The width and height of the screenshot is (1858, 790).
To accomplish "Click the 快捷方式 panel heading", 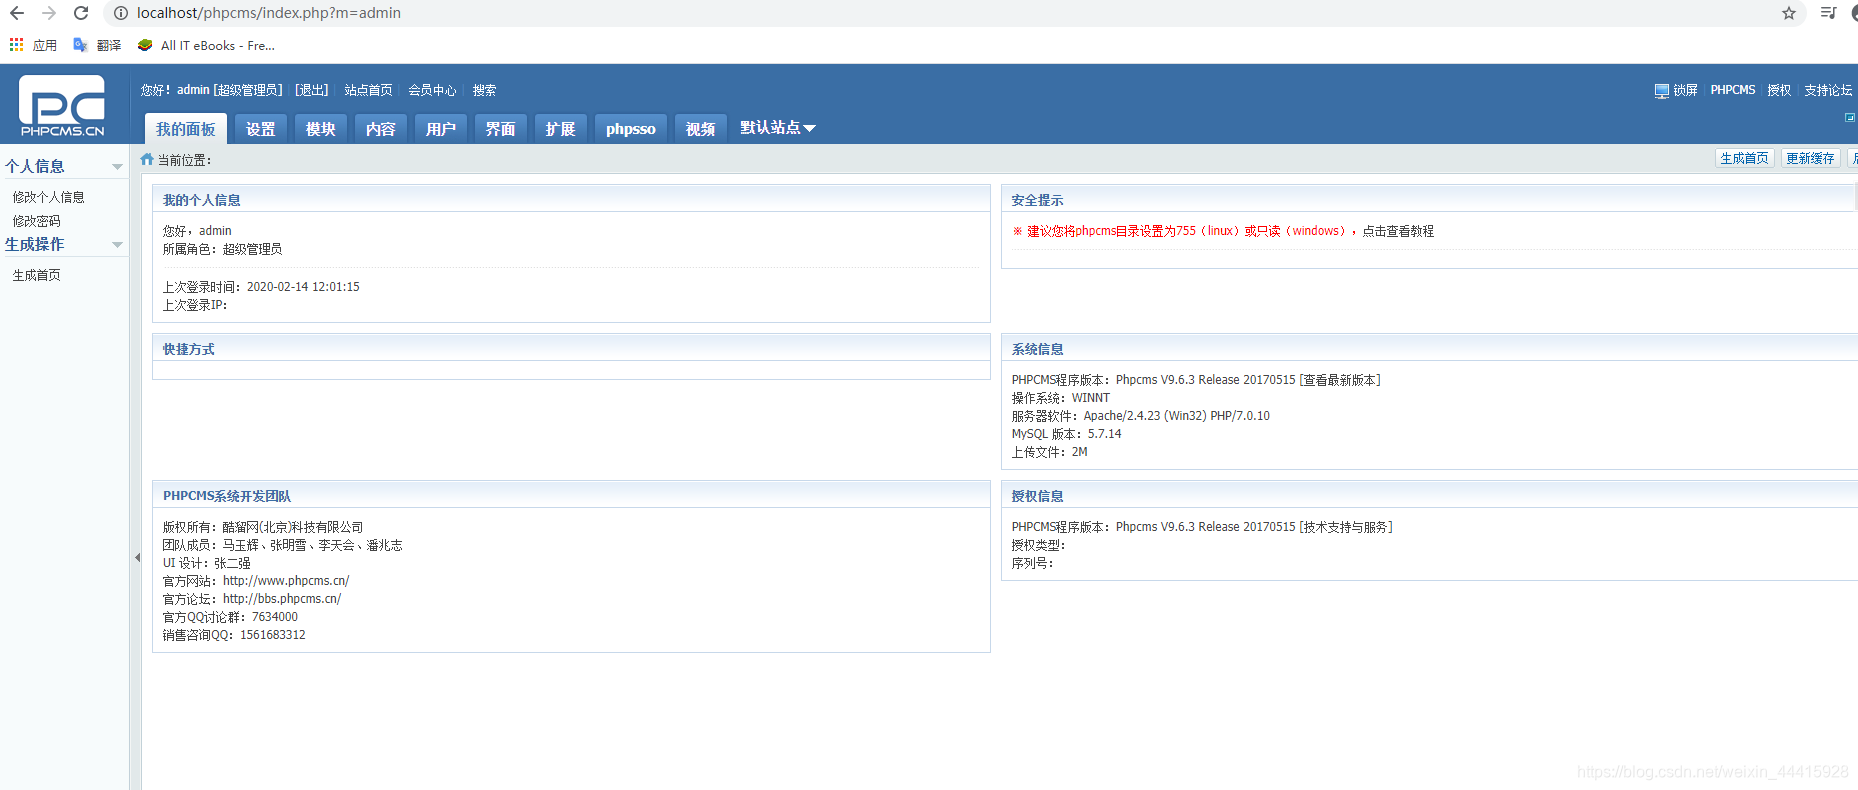I will coord(189,349).
